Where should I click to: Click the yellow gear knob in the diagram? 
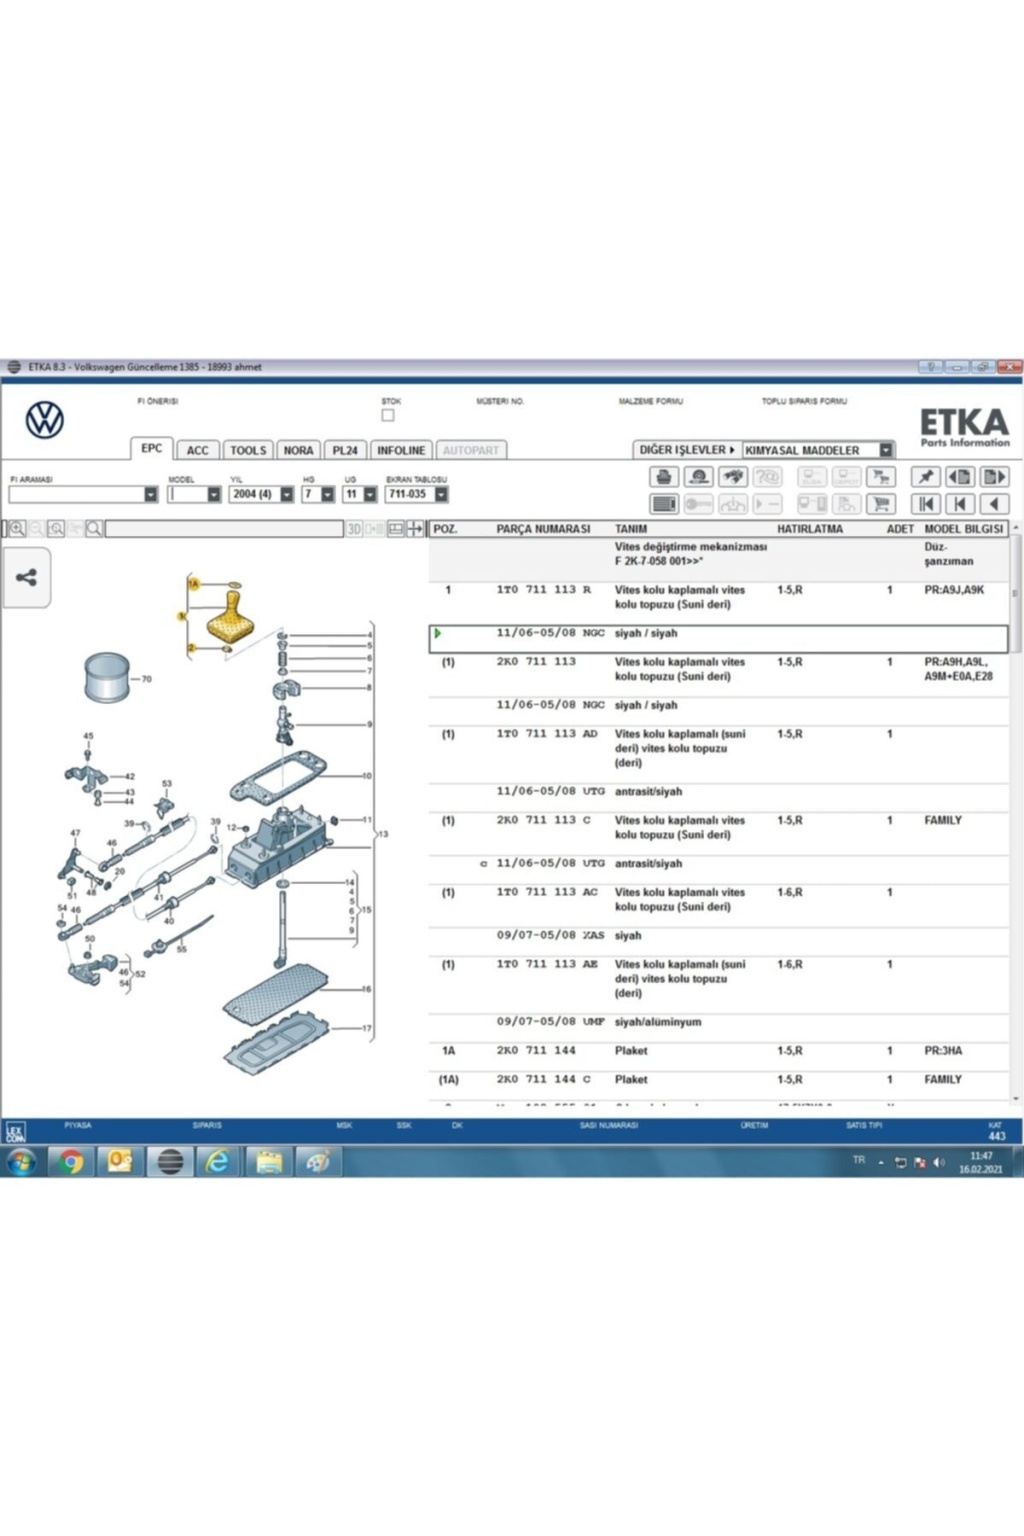tap(230, 617)
